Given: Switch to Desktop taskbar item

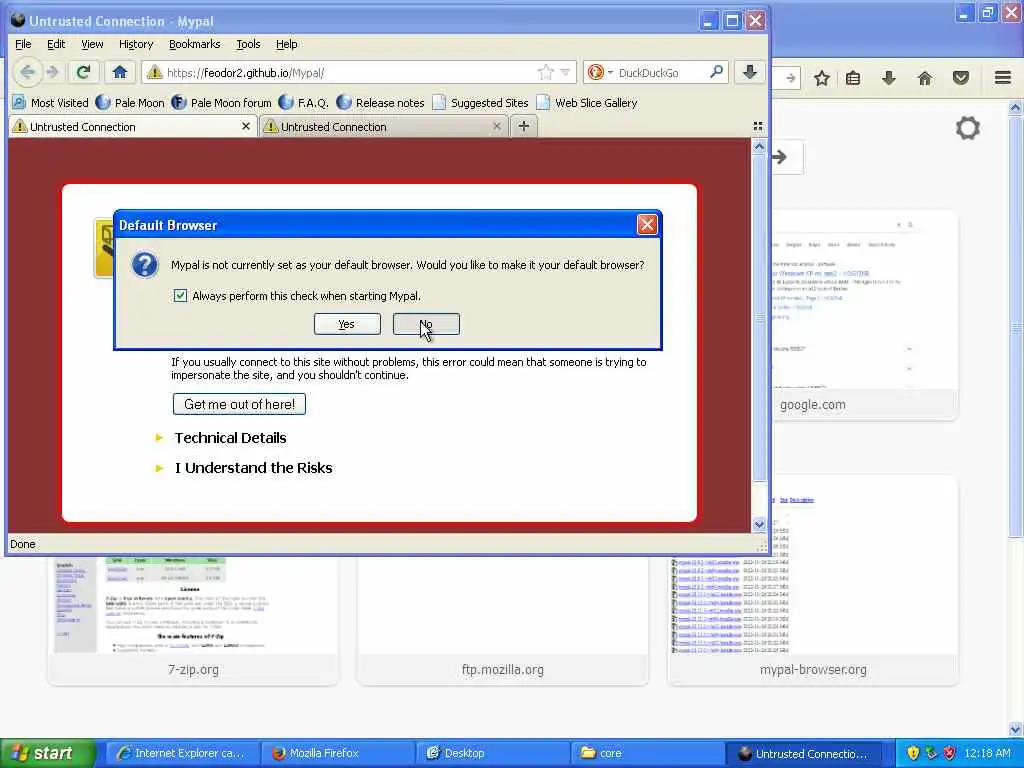Looking at the screenshot, I should [492, 753].
